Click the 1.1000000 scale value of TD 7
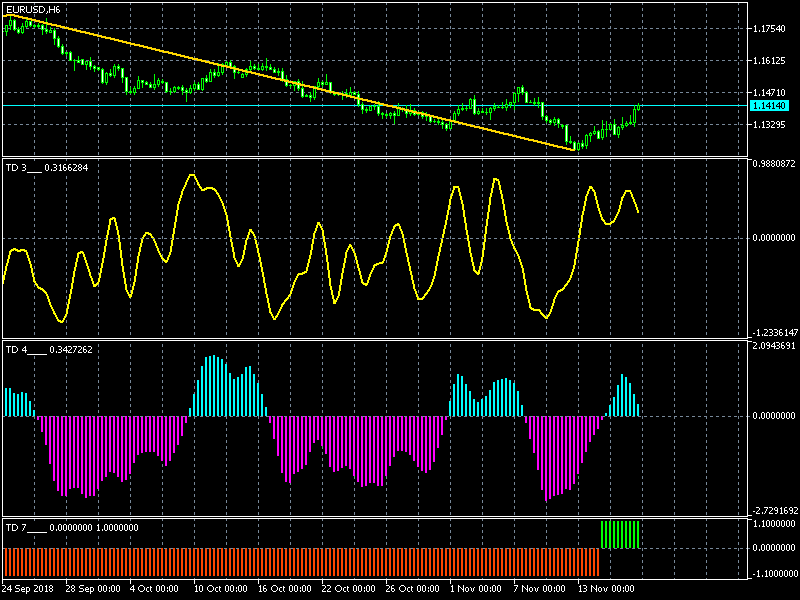The width and height of the screenshot is (800, 600). click(x=774, y=523)
